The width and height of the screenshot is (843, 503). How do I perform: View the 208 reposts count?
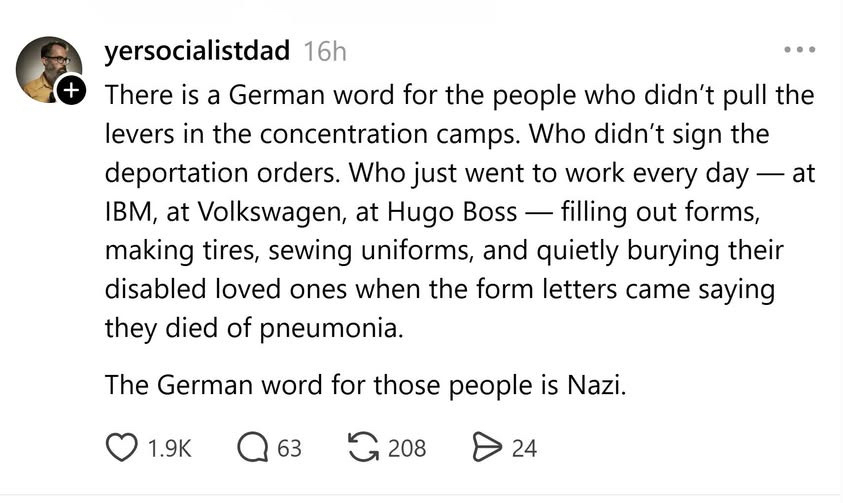pos(406,449)
